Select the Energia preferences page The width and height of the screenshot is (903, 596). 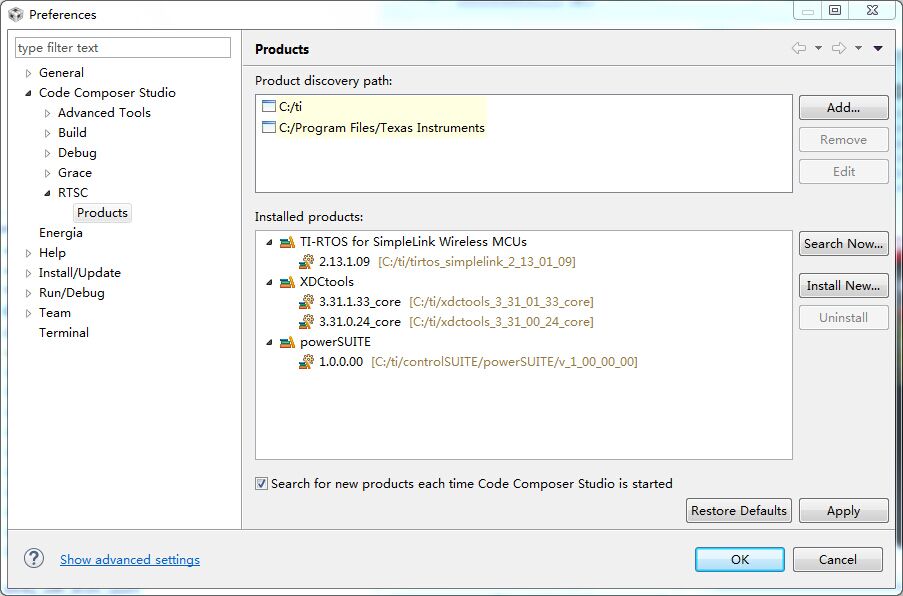point(61,233)
